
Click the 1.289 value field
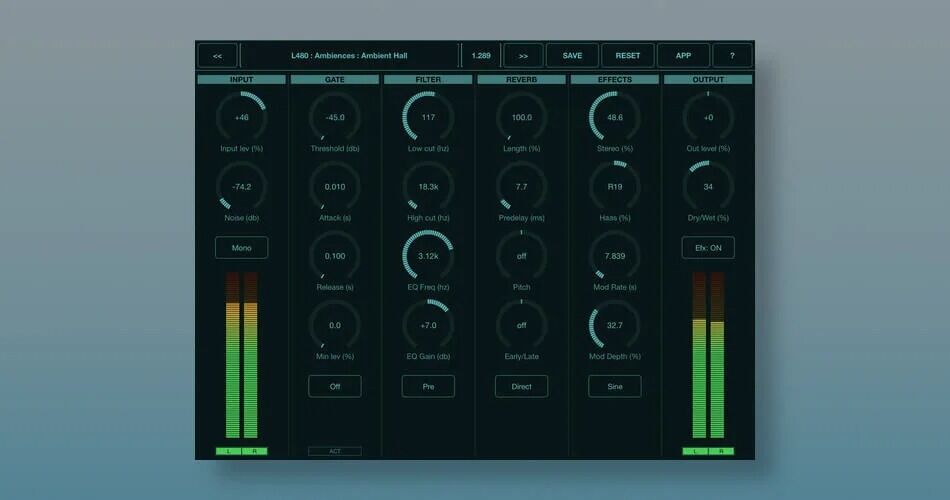point(481,56)
